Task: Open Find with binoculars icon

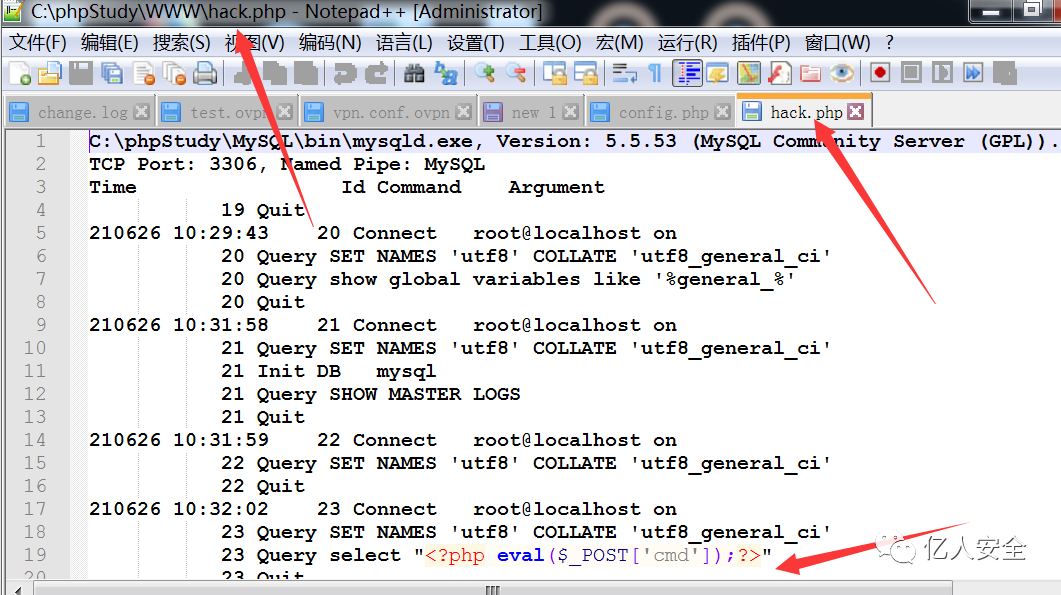Action: (414, 73)
